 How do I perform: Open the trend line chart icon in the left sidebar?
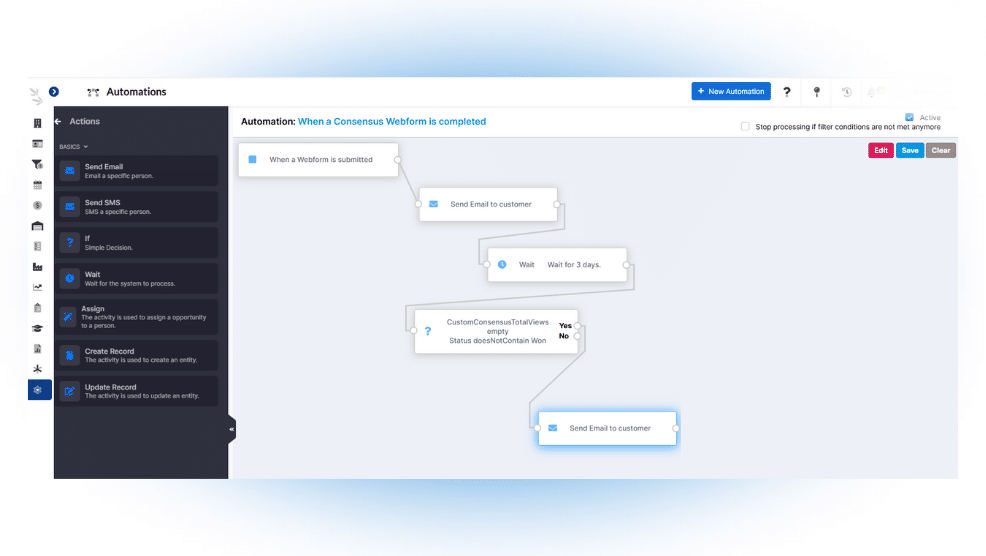(38, 287)
